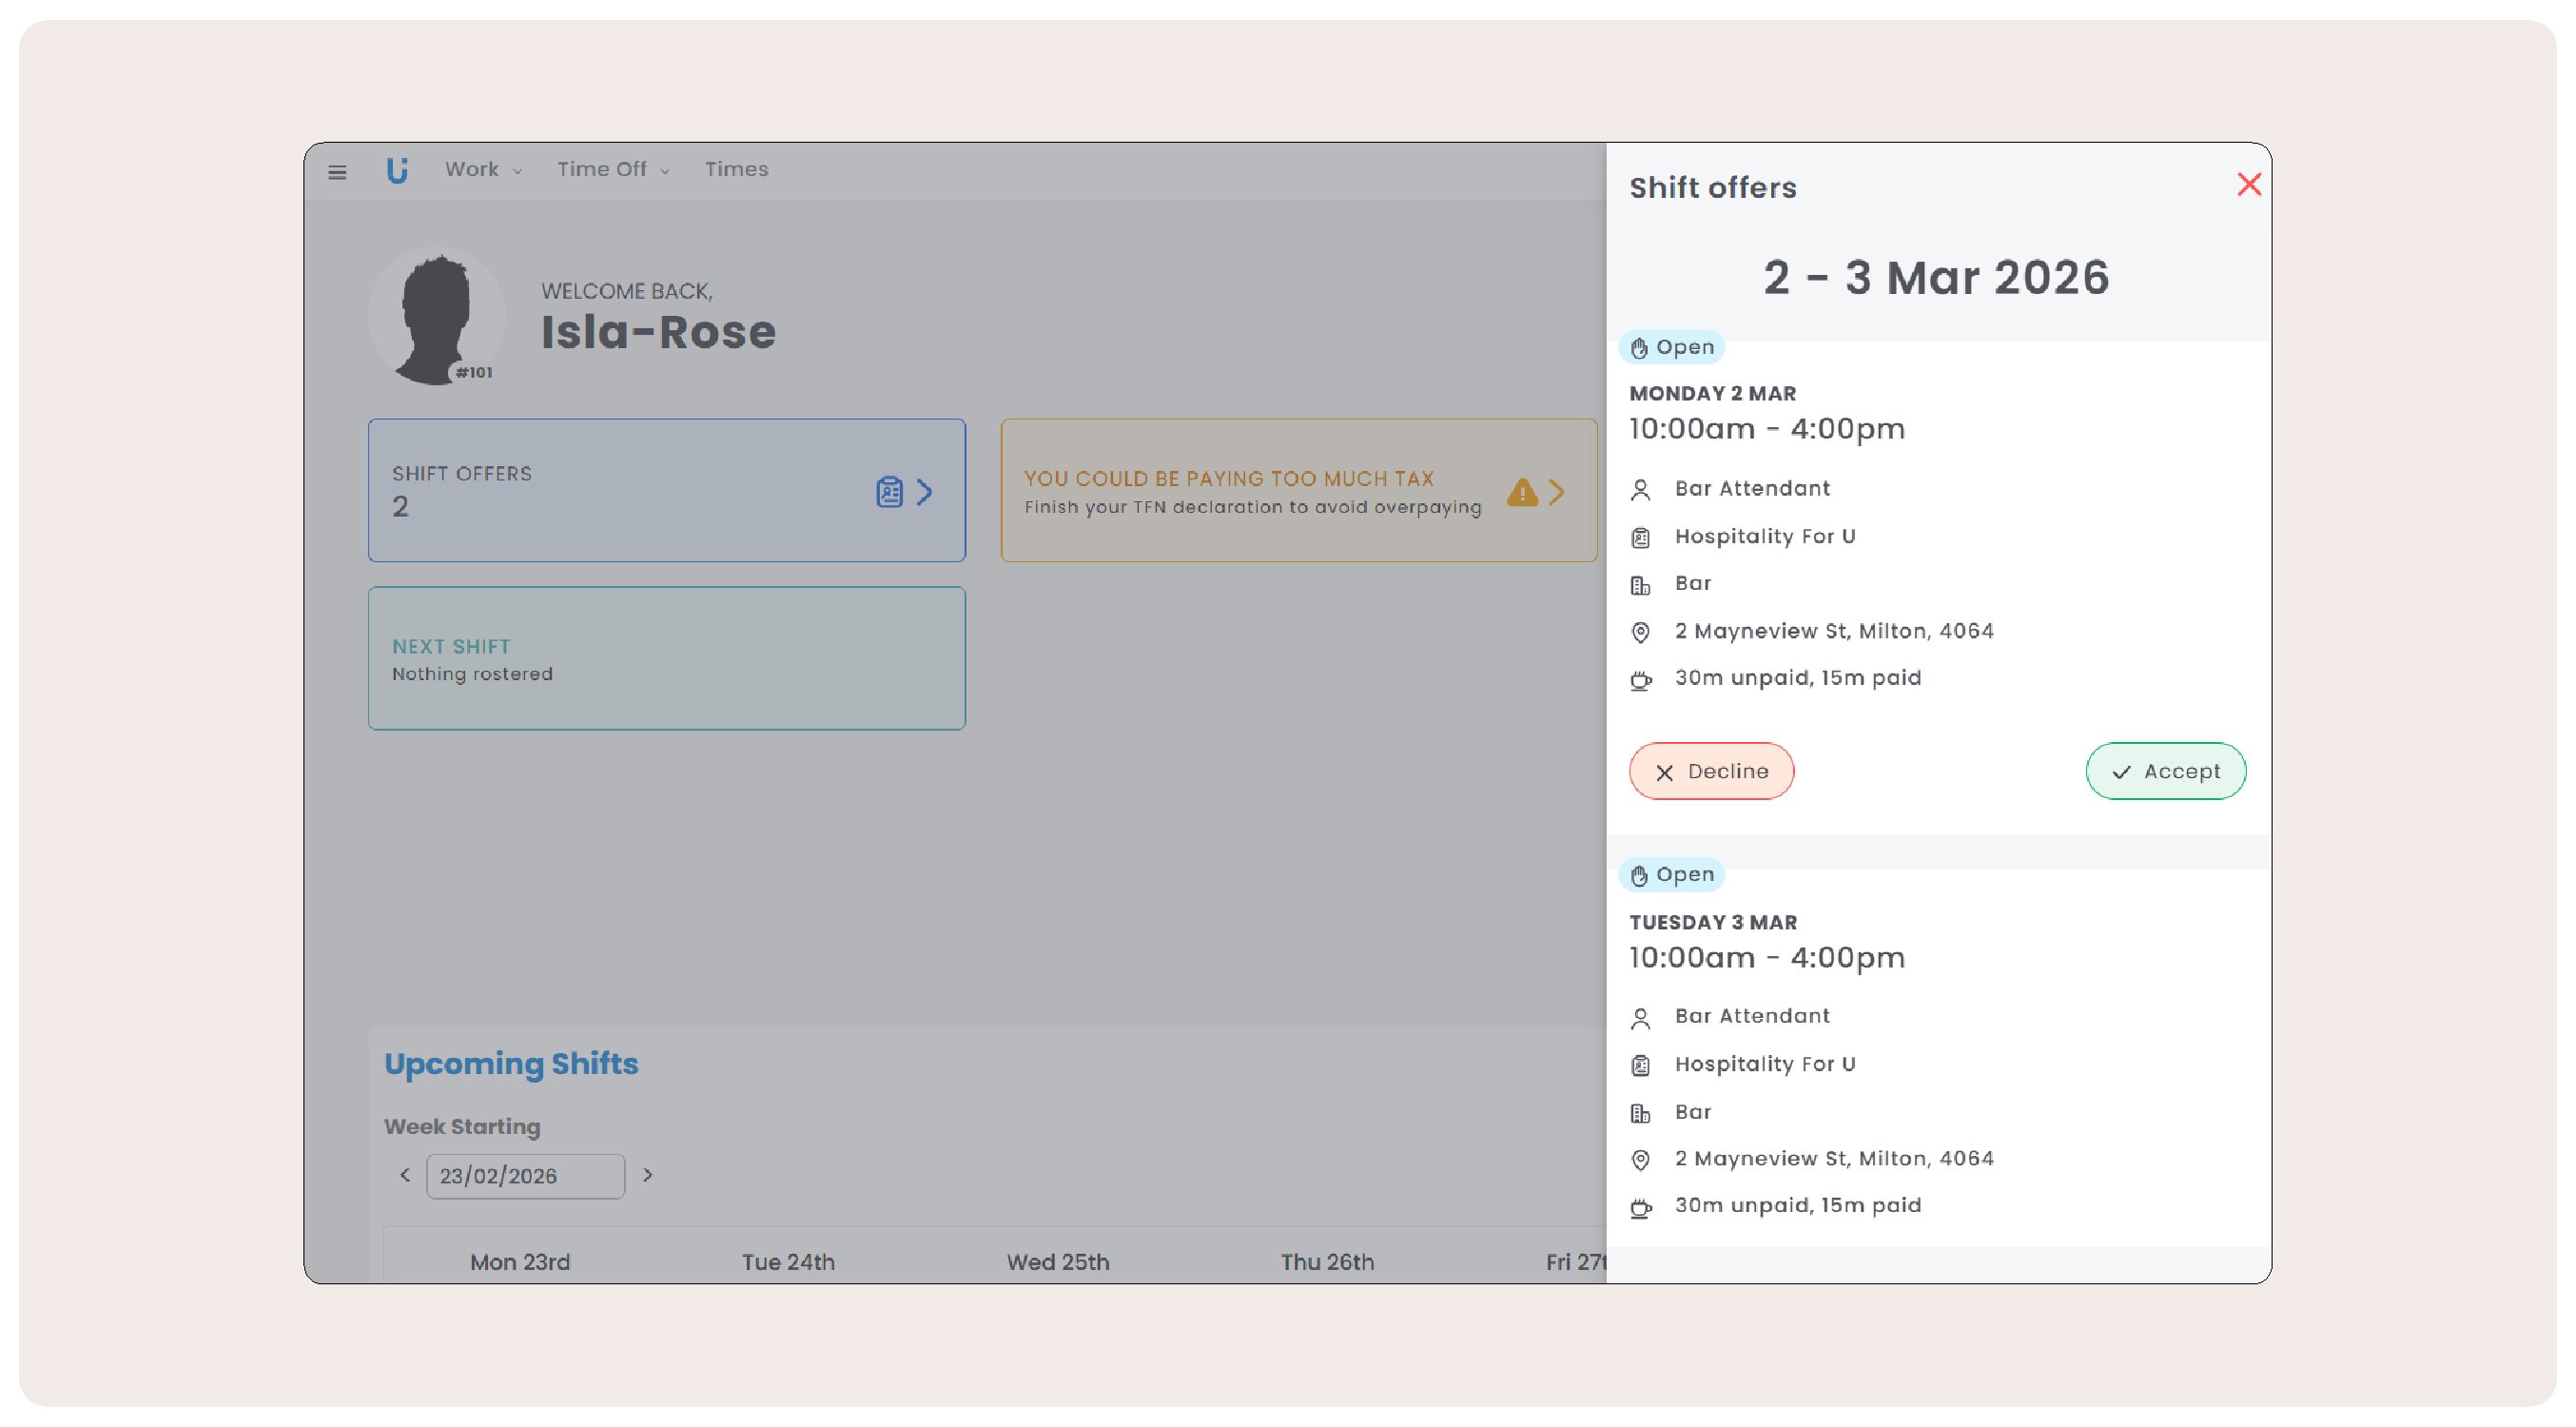Click the Week Starting date field
Image resolution: width=2576 pixels, height=1427 pixels.
(x=525, y=1176)
